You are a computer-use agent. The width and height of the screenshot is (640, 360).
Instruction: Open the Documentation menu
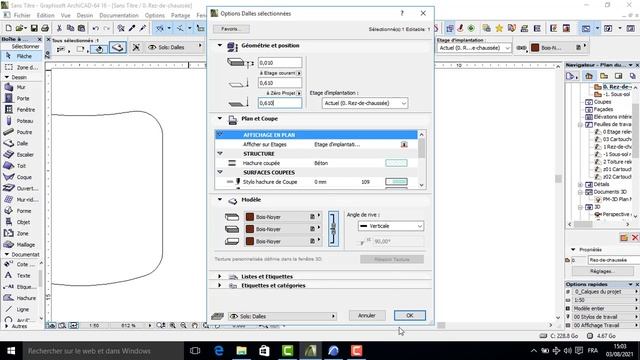pos(119,16)
